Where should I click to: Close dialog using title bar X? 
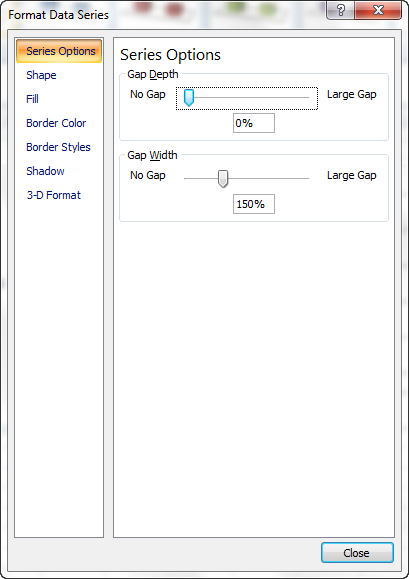(378, 10)
